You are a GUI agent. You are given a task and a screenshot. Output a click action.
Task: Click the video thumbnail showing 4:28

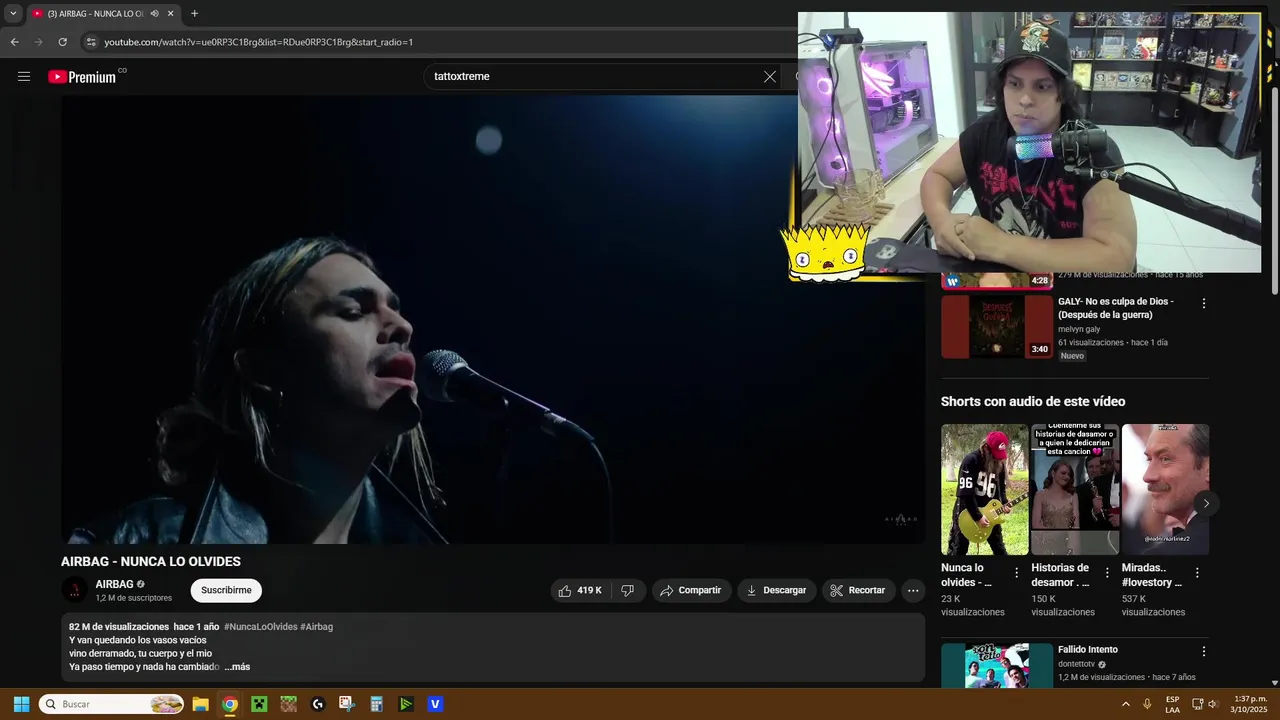tap(997, 280)
